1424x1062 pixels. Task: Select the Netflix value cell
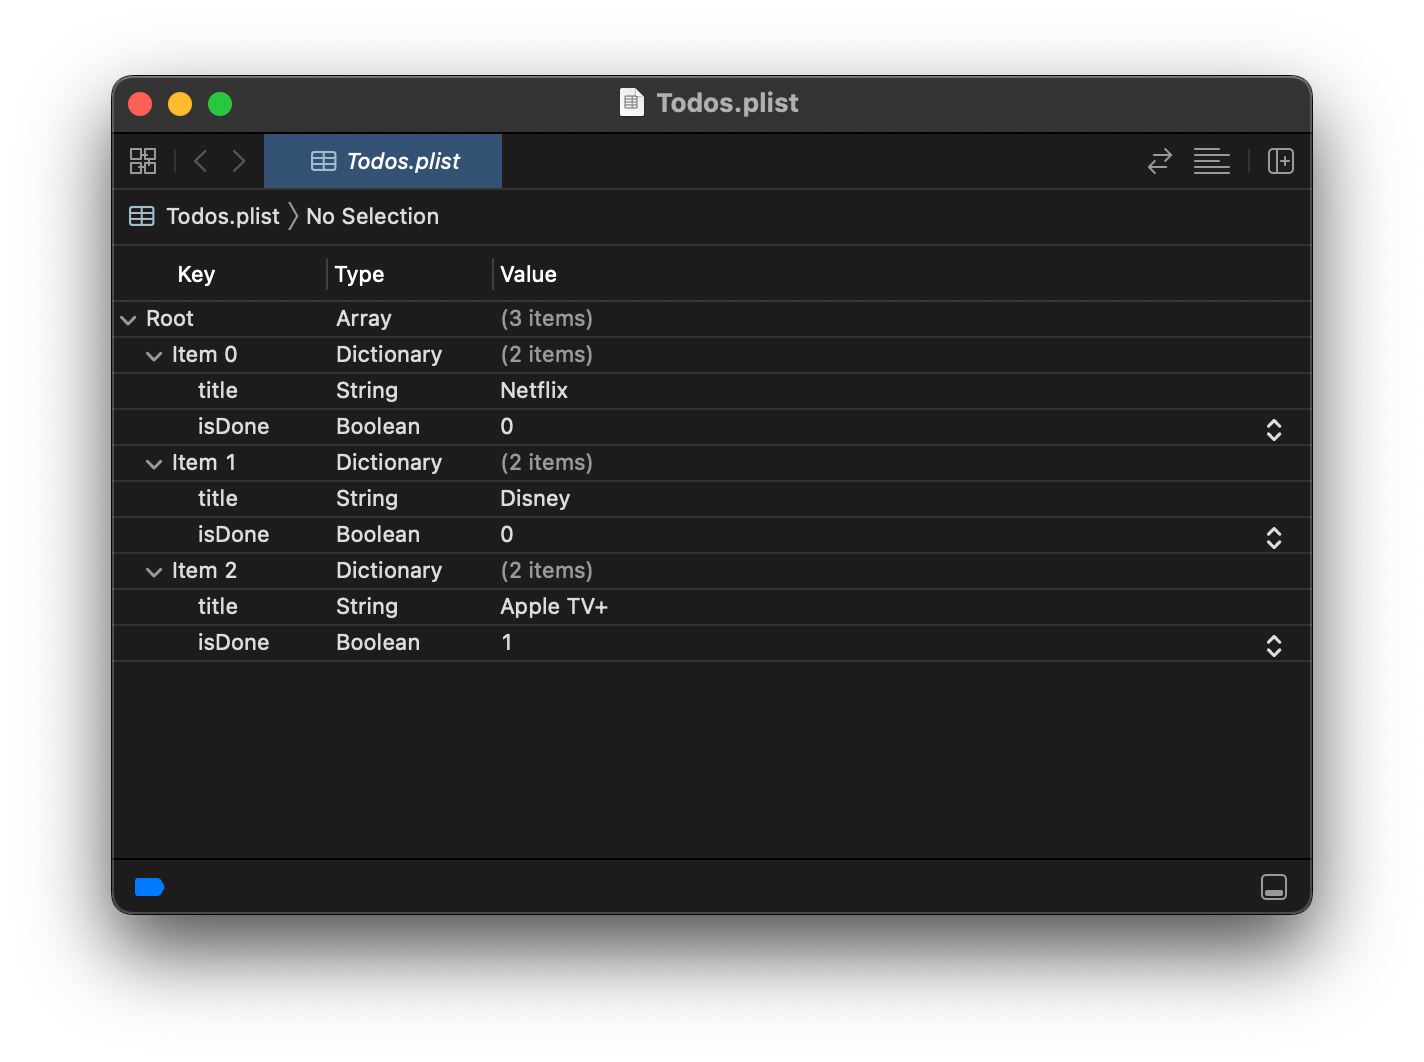[x=534, y=390]
